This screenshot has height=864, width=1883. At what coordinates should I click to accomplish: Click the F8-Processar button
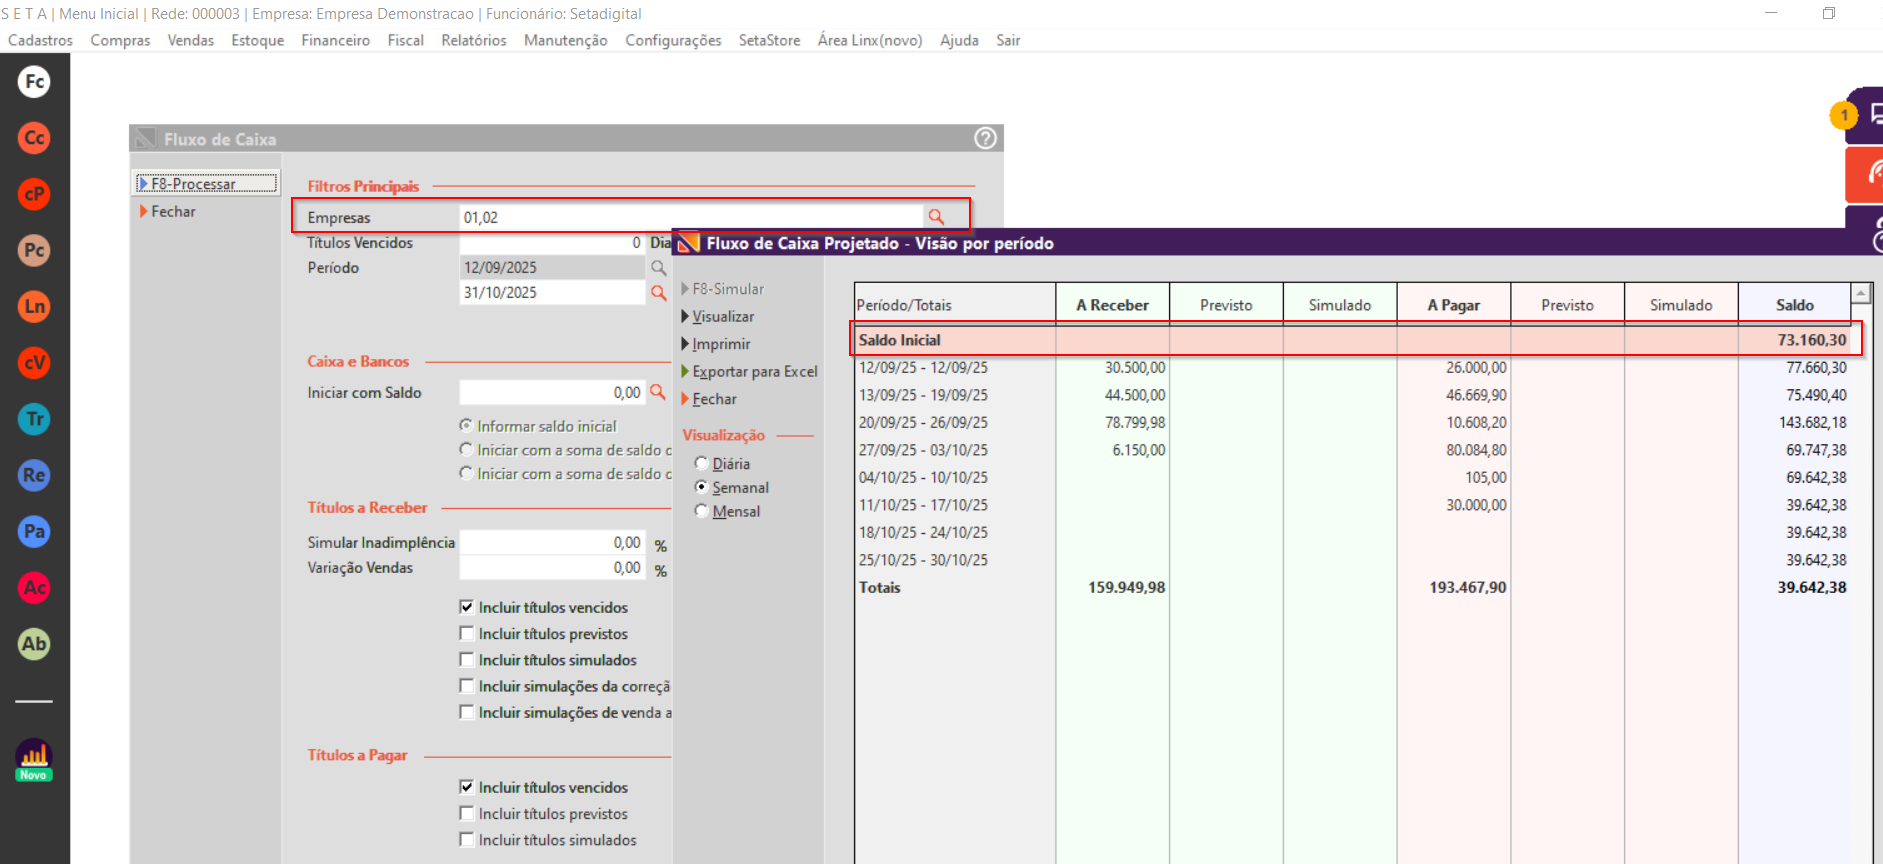coord(207,183)
